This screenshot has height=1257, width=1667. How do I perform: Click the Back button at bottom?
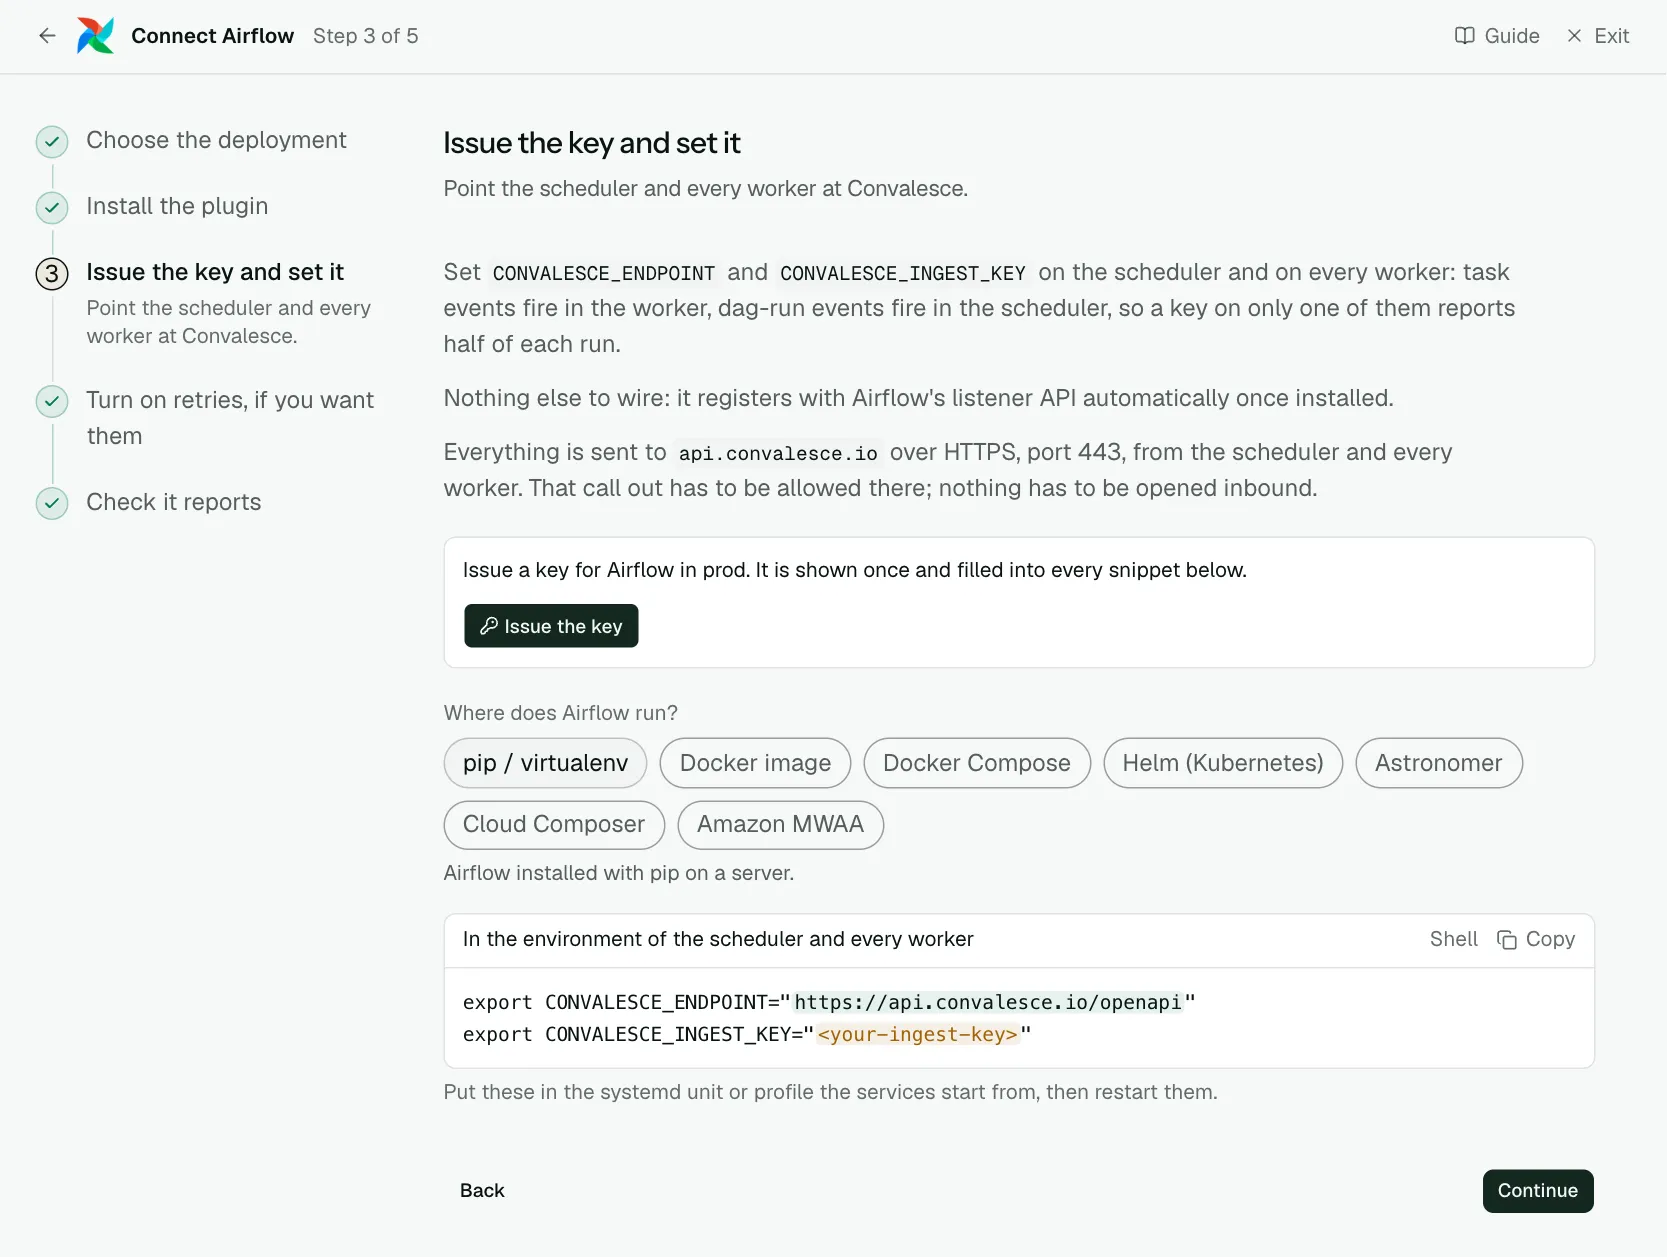pos(482,1191)
